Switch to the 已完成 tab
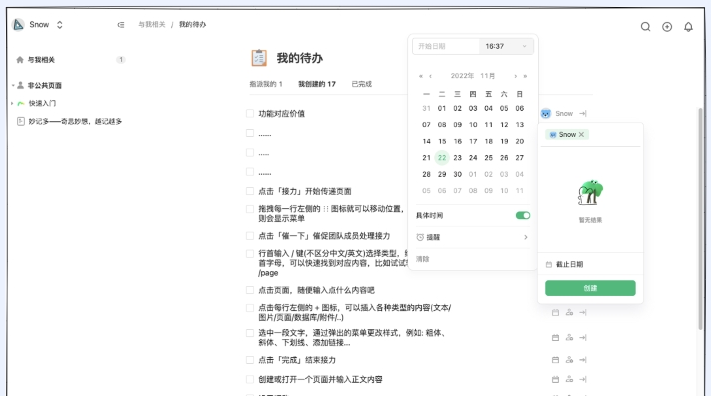This screenshot has width=711, height=396. (x=361, y=84)
